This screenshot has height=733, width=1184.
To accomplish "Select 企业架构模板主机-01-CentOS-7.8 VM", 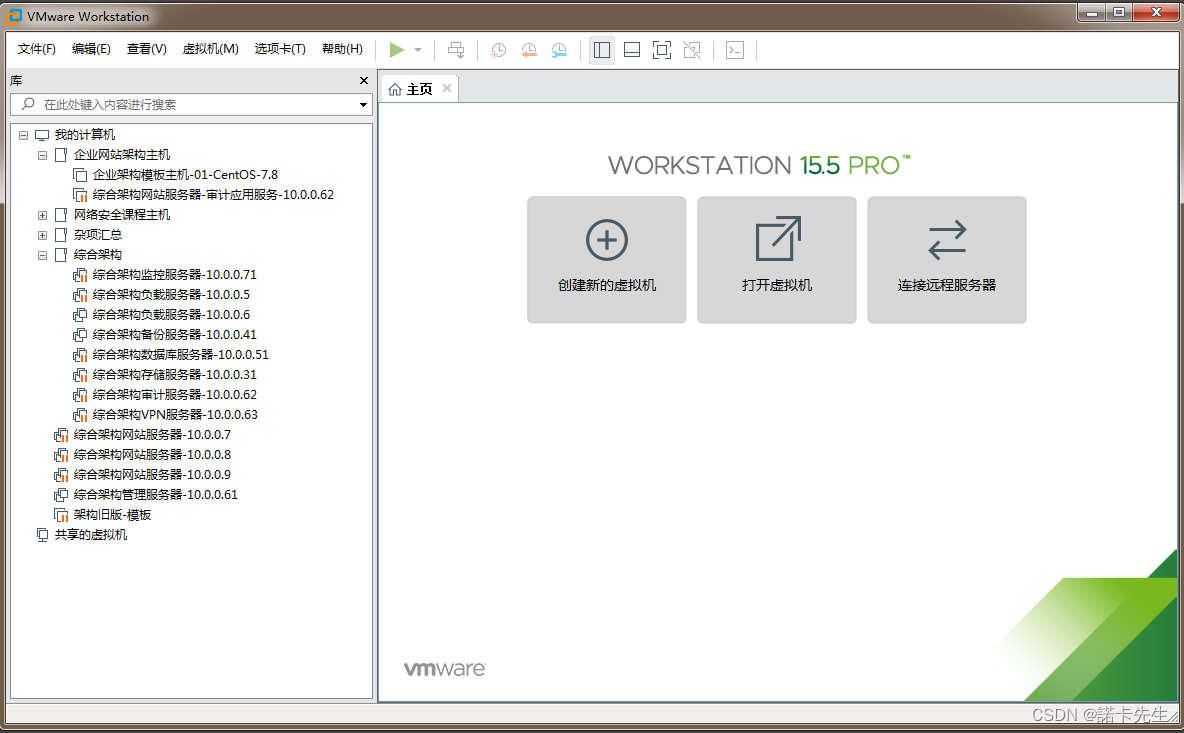I will point(185,175).
